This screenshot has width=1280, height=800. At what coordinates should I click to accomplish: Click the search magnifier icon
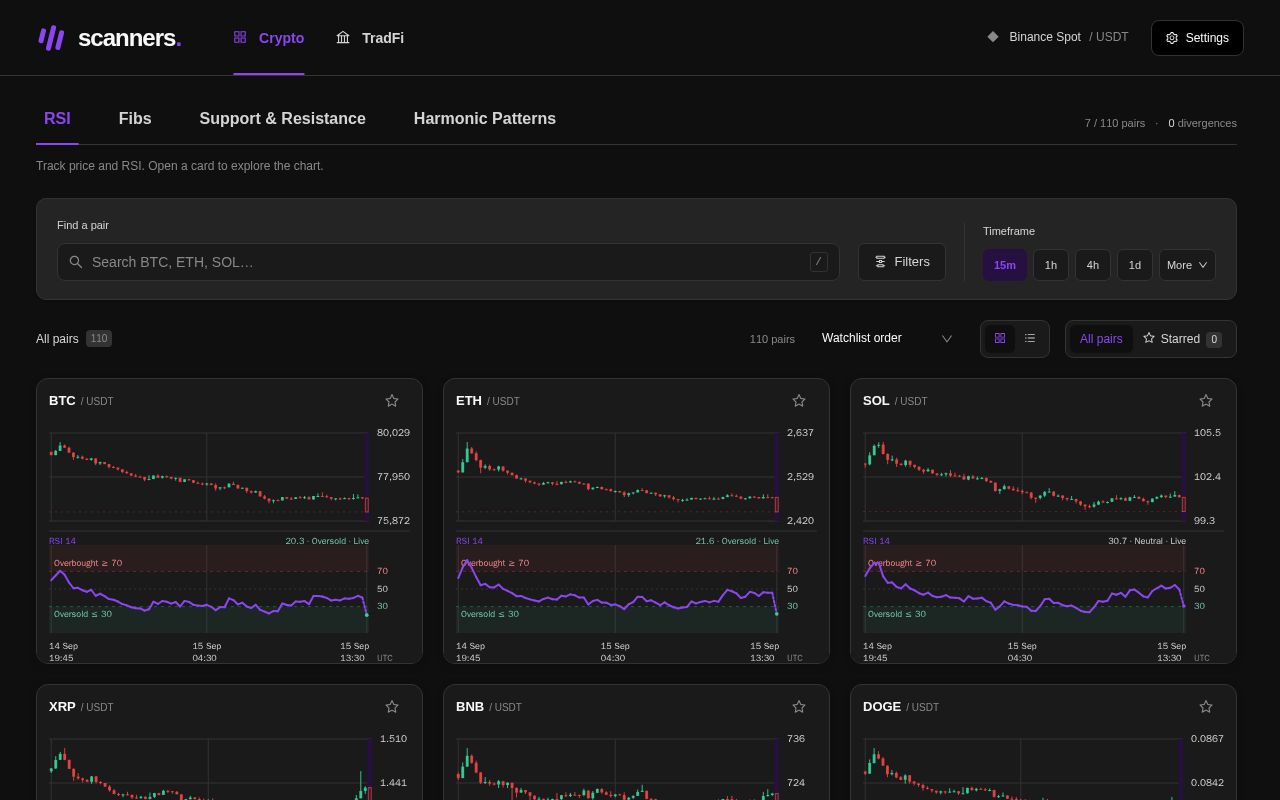click(x=76, y=262)
